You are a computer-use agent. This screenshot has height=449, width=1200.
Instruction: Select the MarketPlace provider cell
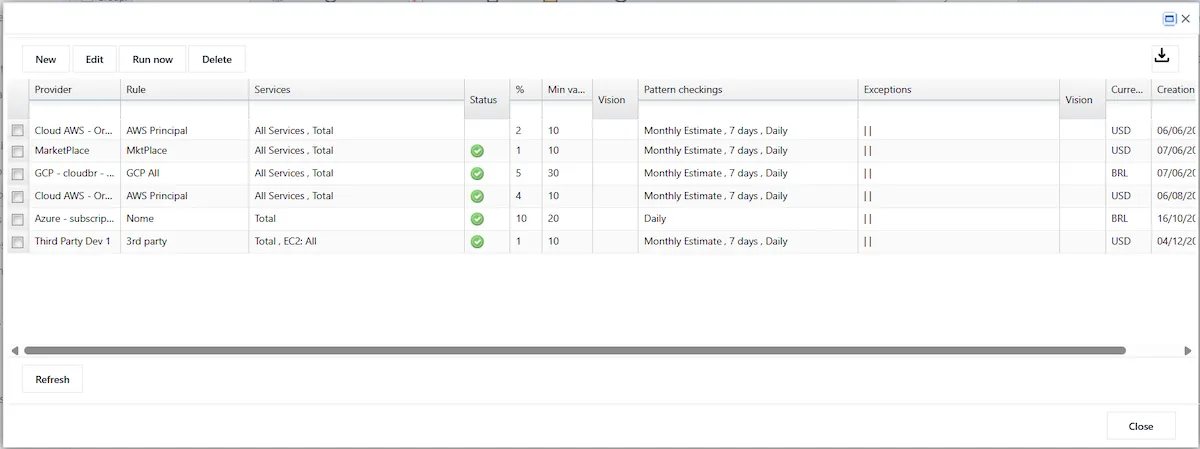tap(74, 151)
